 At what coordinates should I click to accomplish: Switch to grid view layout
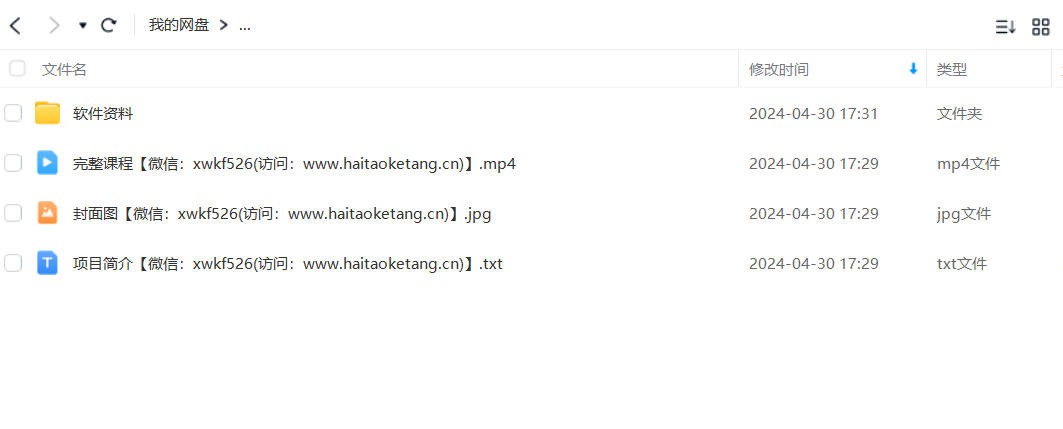pos(1041,27)
